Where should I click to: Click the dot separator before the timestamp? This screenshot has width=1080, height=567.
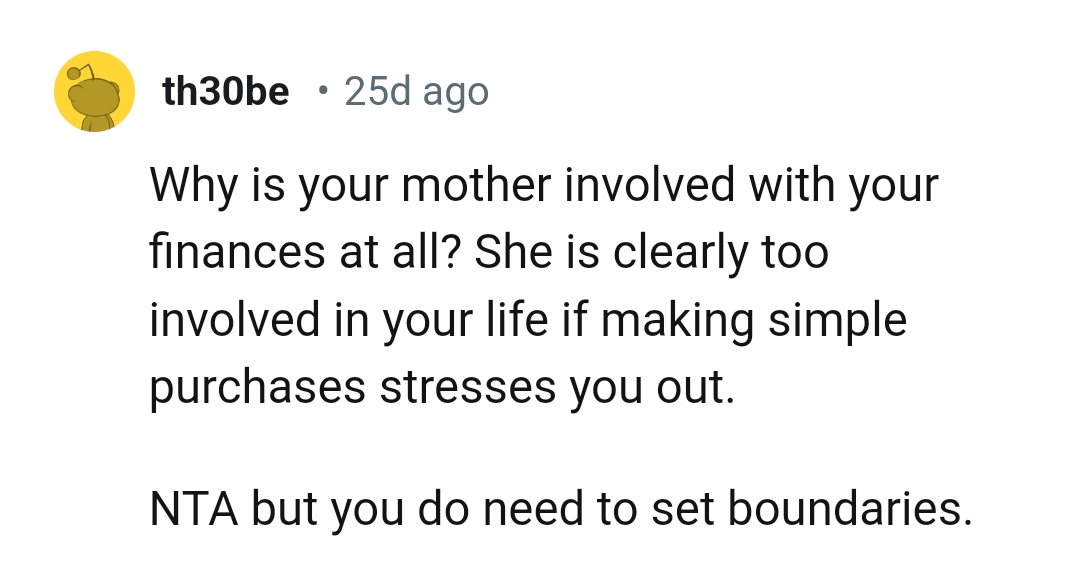tap(320, 92)
